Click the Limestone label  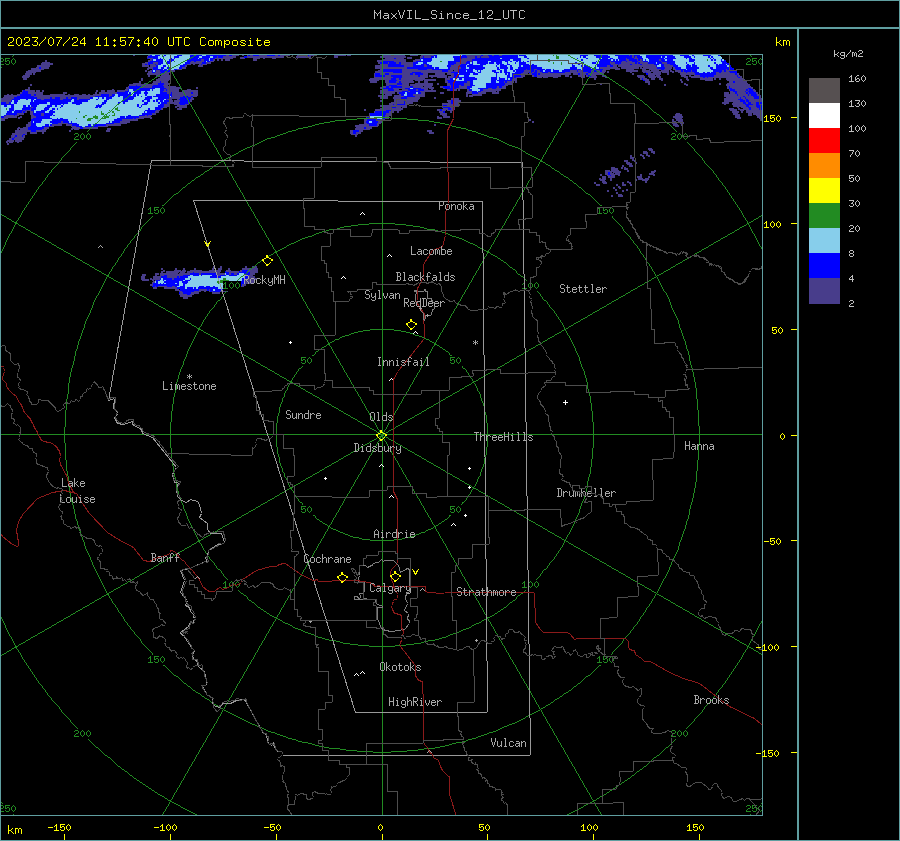(x=189, y=386)
